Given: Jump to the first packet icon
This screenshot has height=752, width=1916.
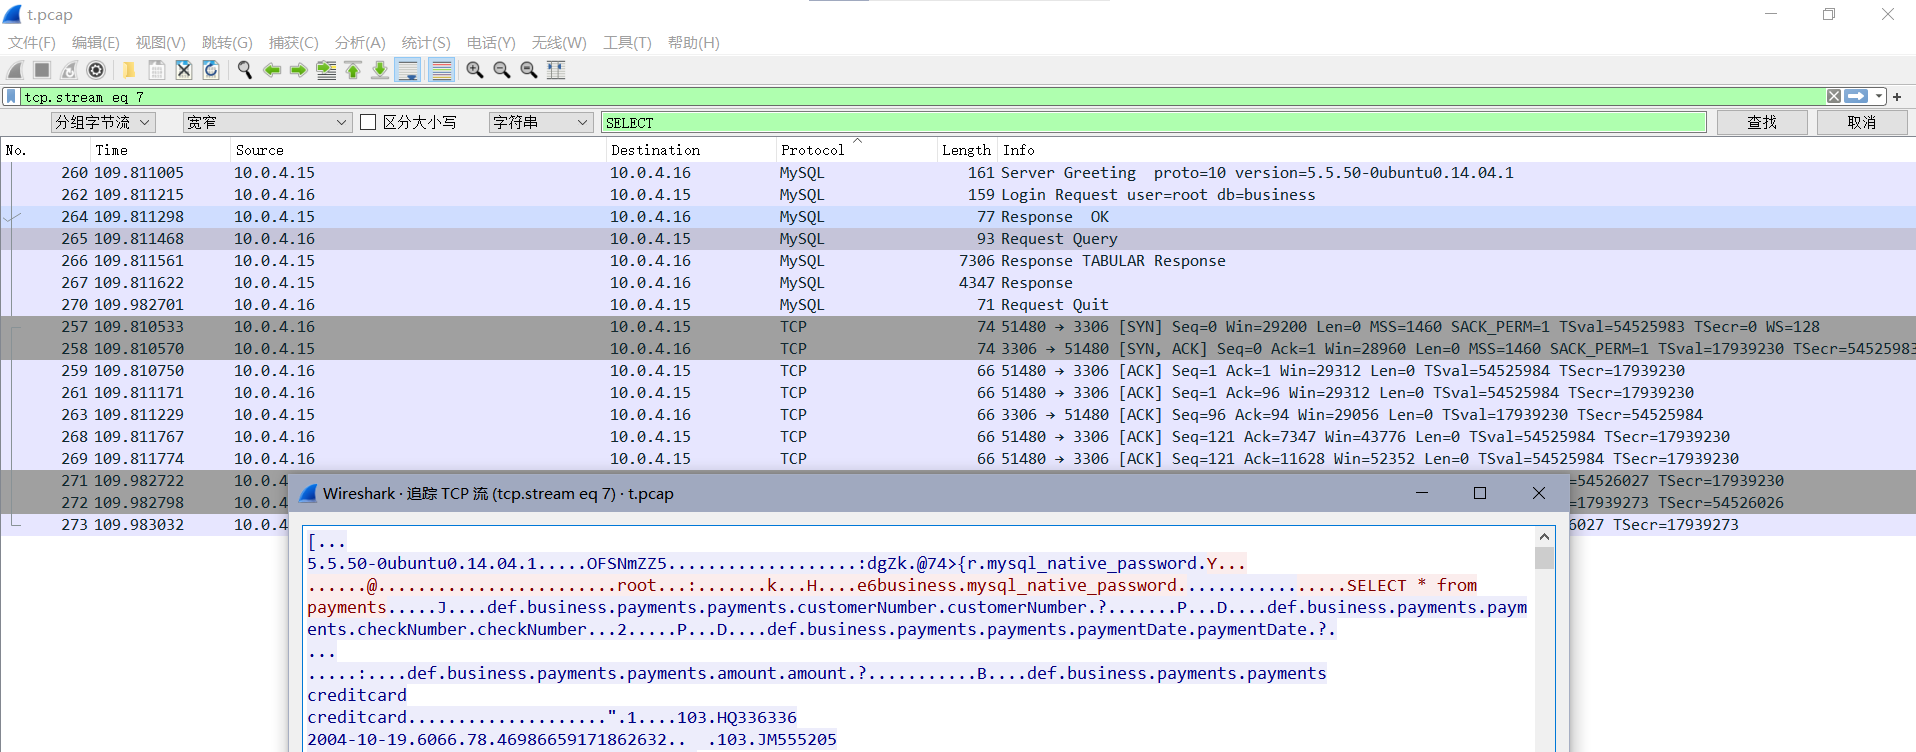Looking at the screenshot, I should [353, 70].
